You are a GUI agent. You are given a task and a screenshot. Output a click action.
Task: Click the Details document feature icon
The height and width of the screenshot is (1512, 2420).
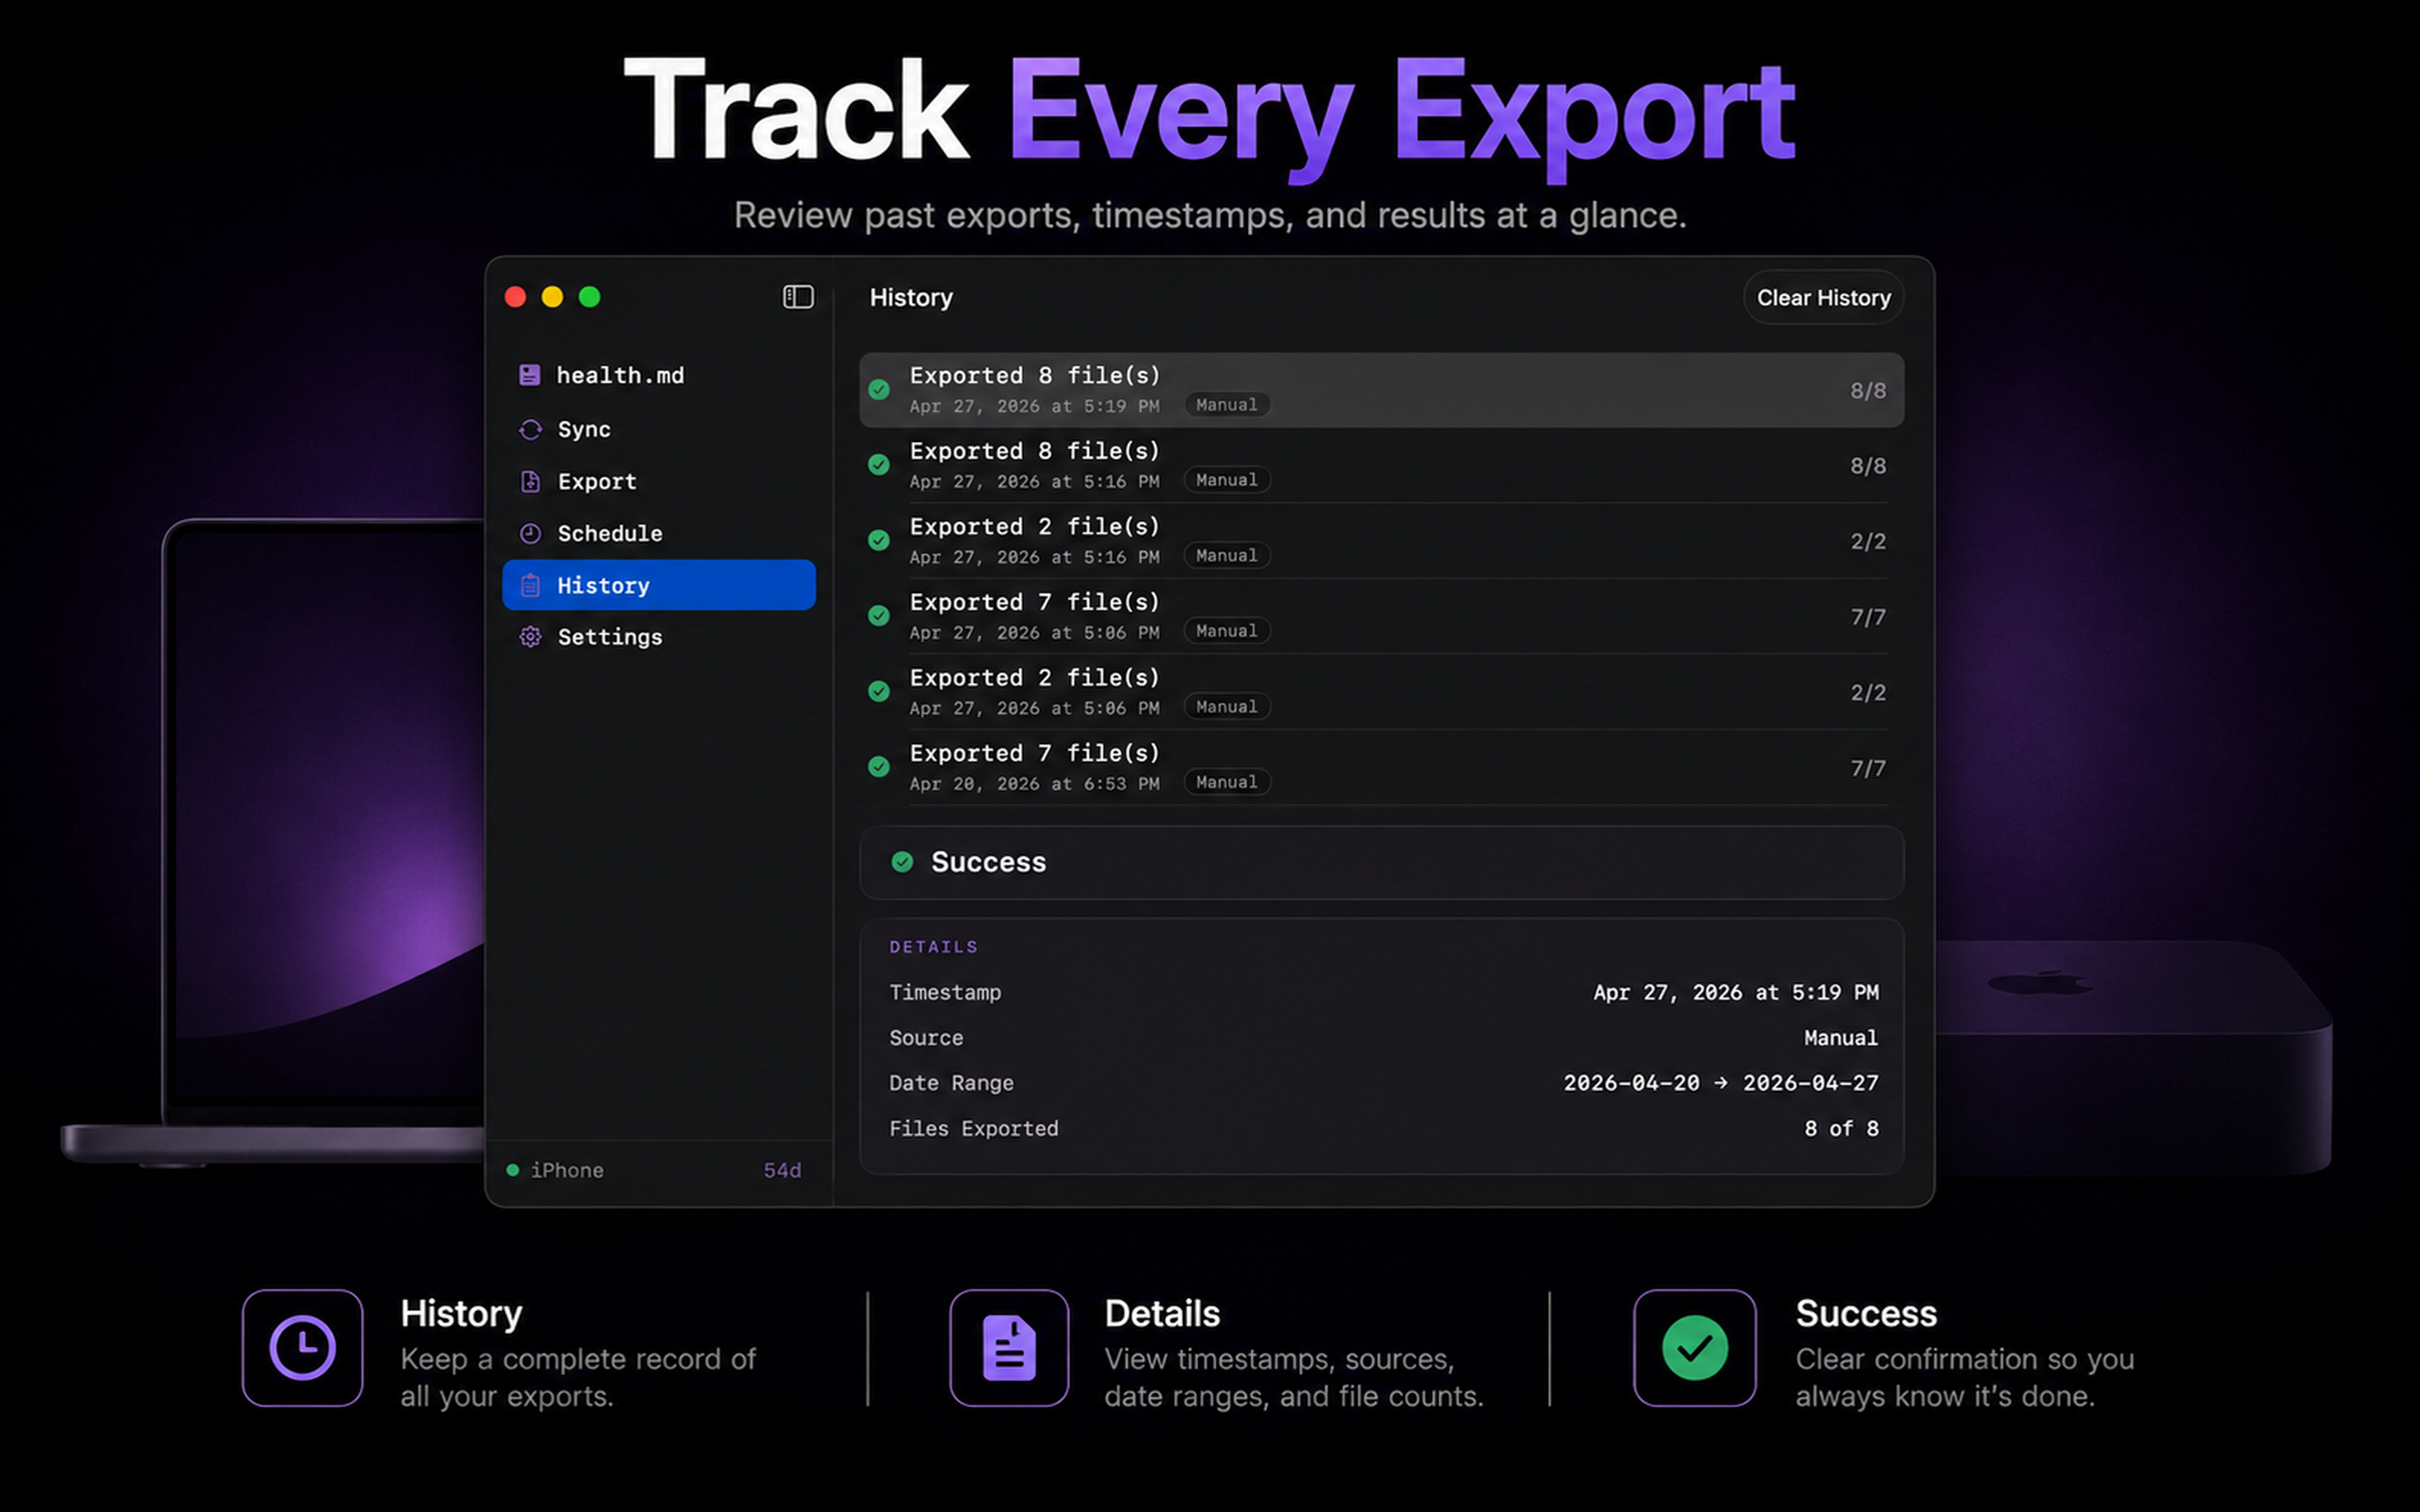[1009, 1348]
